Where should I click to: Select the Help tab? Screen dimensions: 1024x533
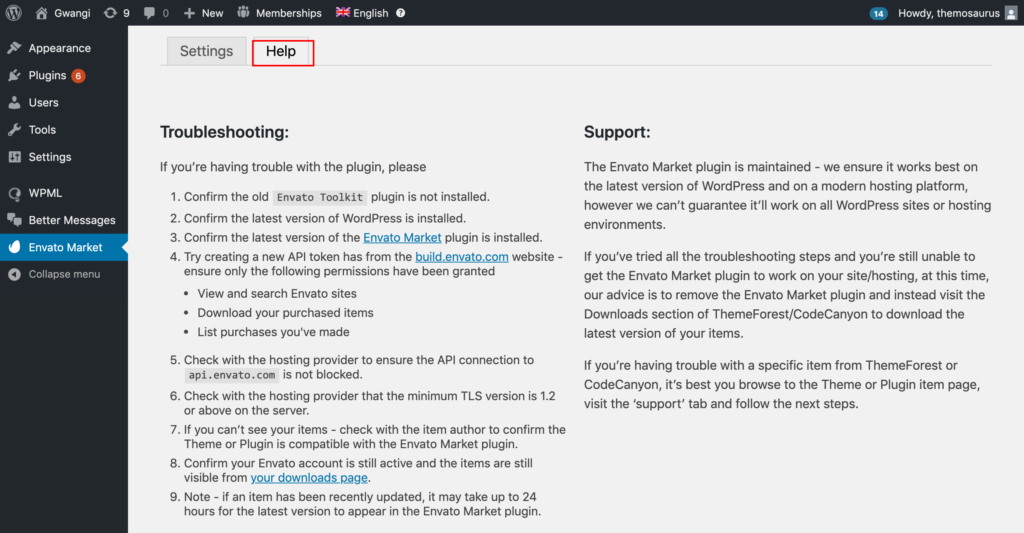281,51
